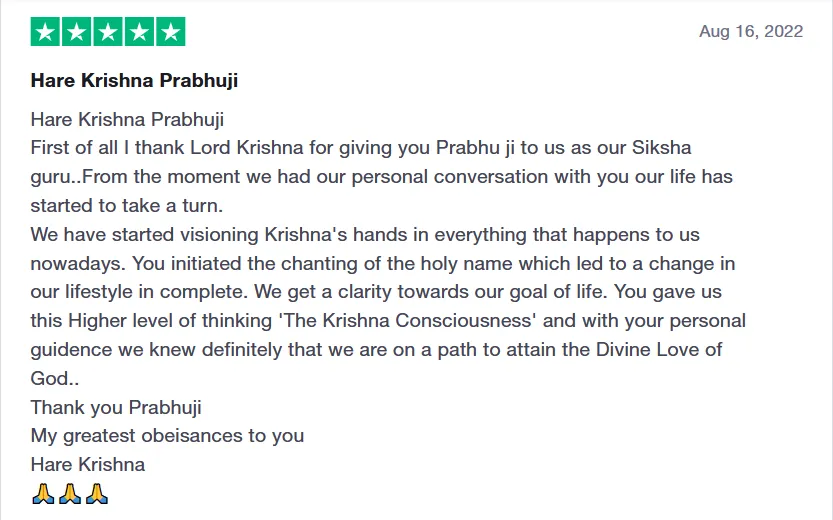
Task: Select the middle folded-hands emoji
Action: 69,494
